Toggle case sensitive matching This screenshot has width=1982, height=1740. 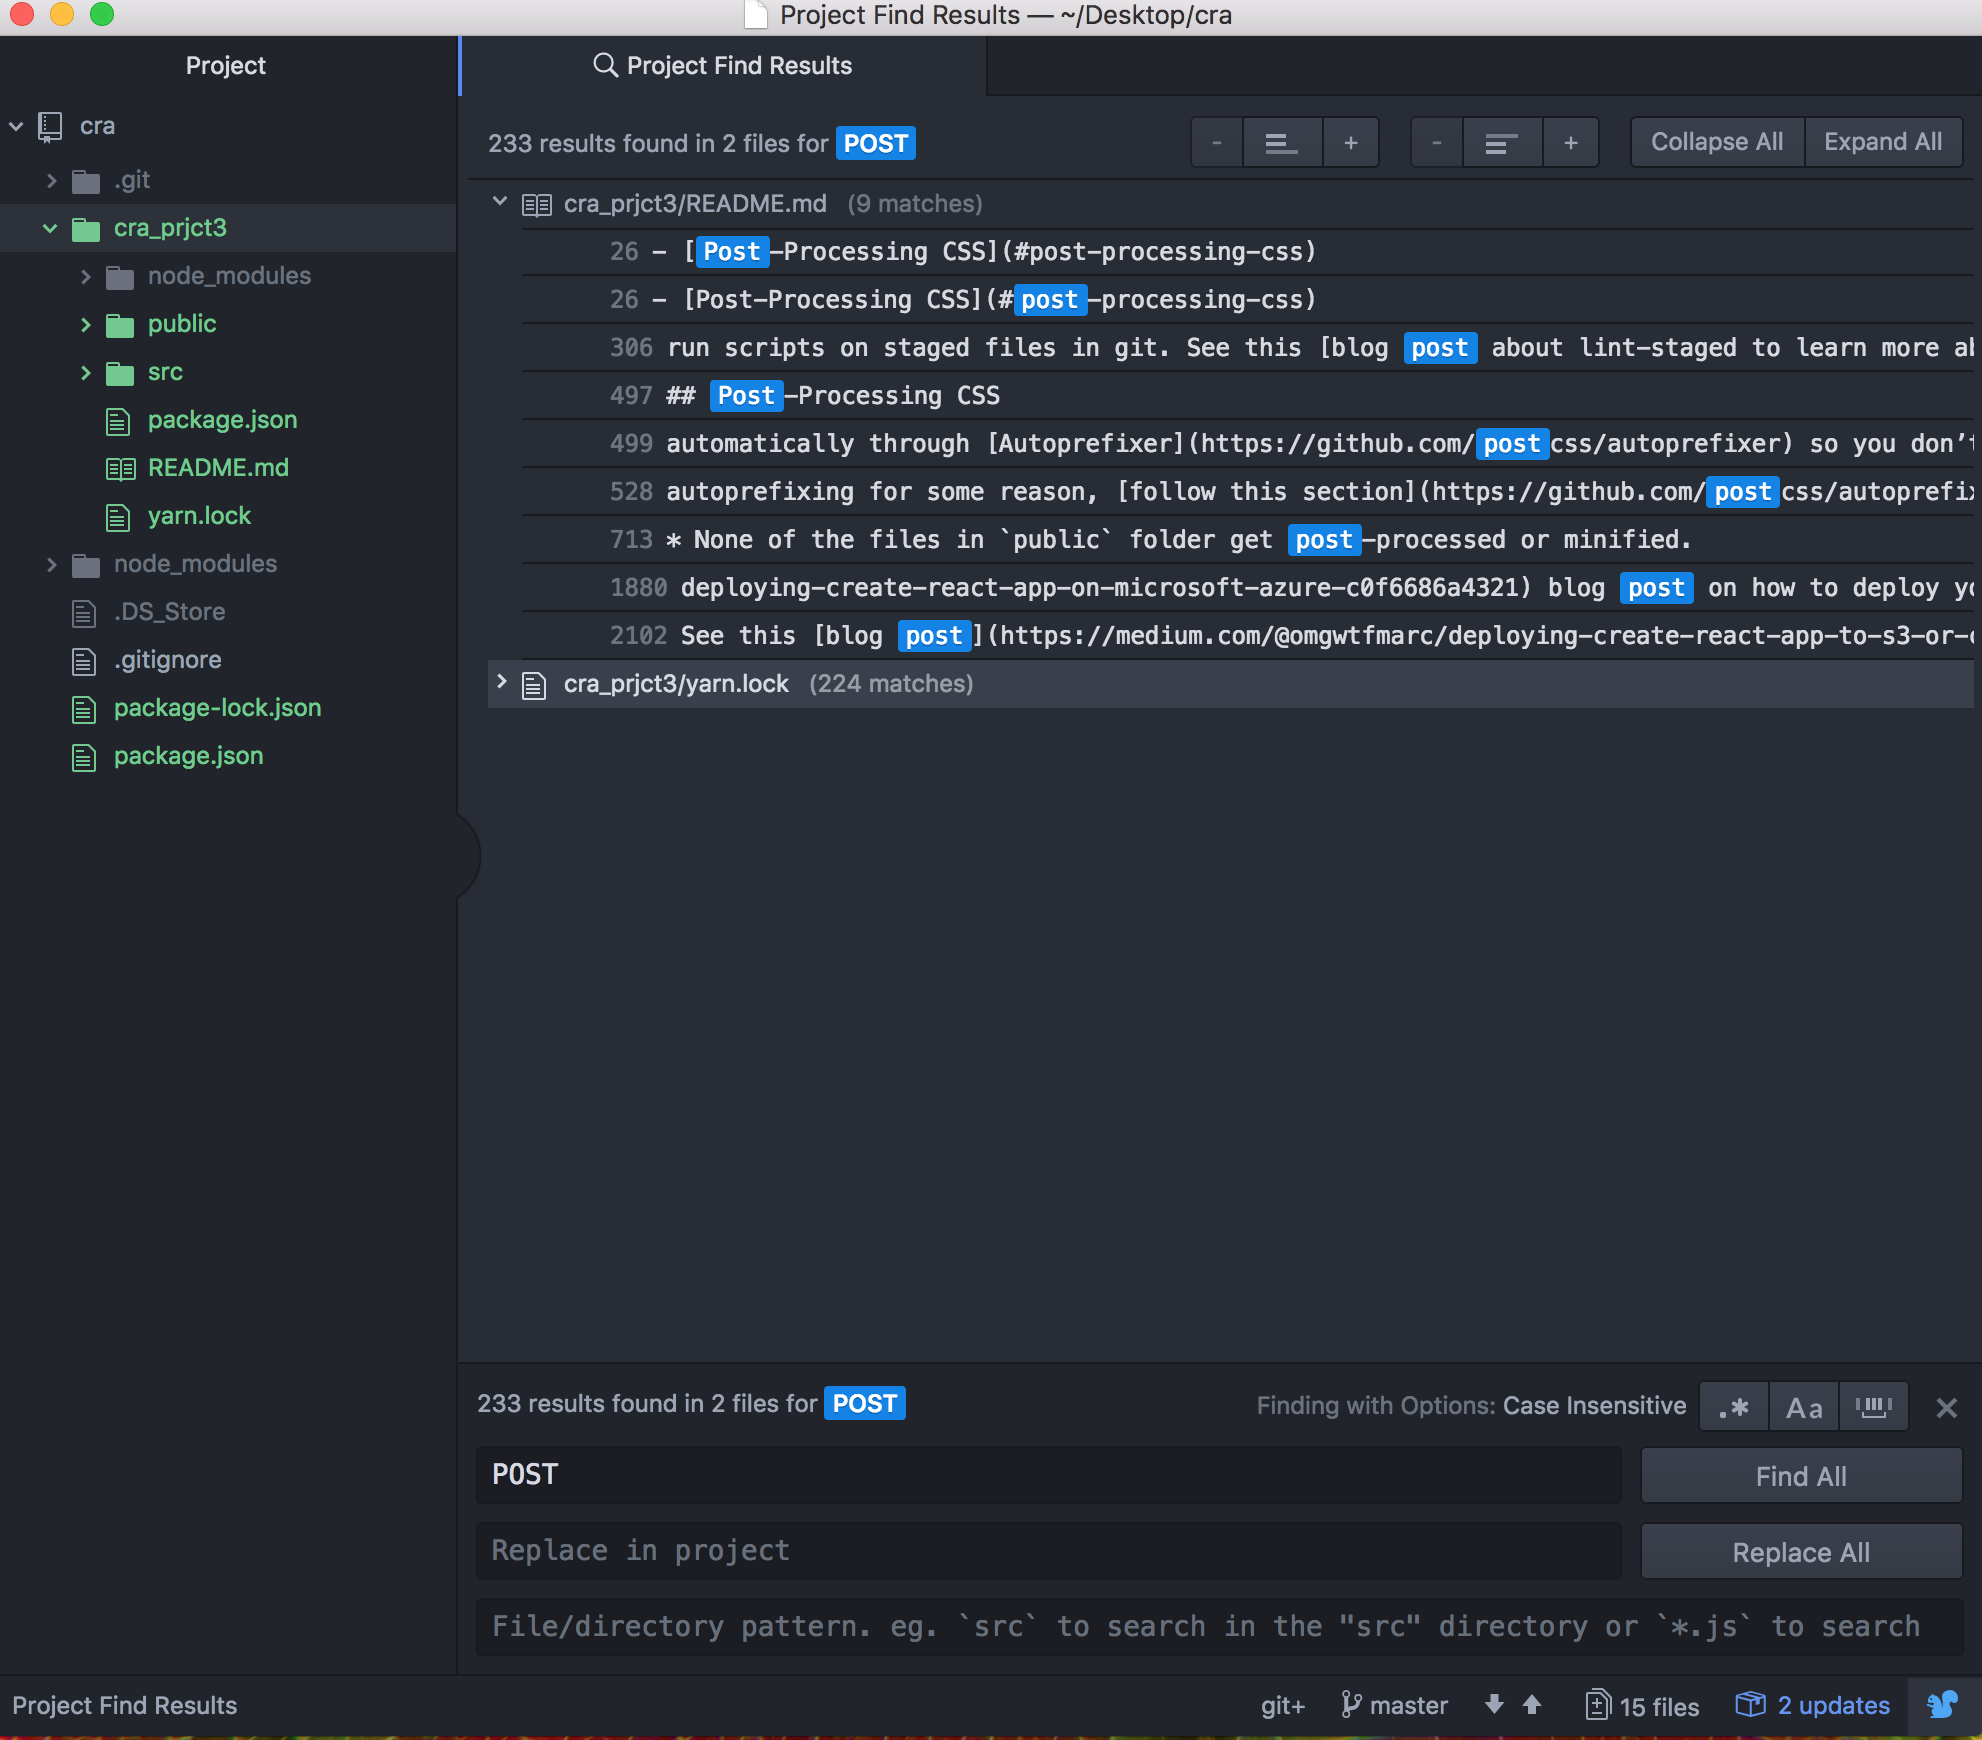1803,1406
